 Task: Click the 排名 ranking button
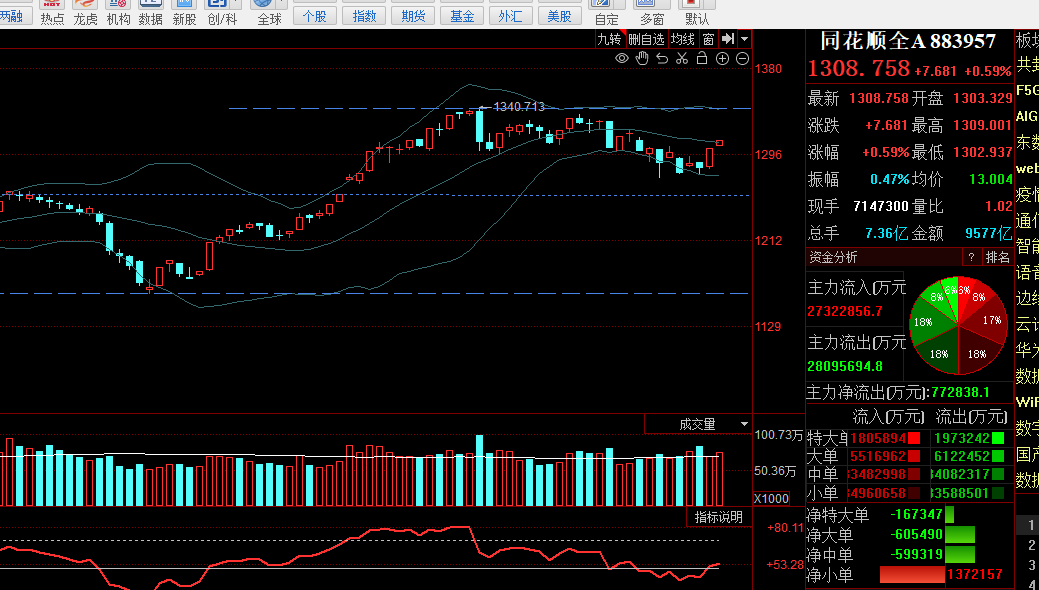998,257
